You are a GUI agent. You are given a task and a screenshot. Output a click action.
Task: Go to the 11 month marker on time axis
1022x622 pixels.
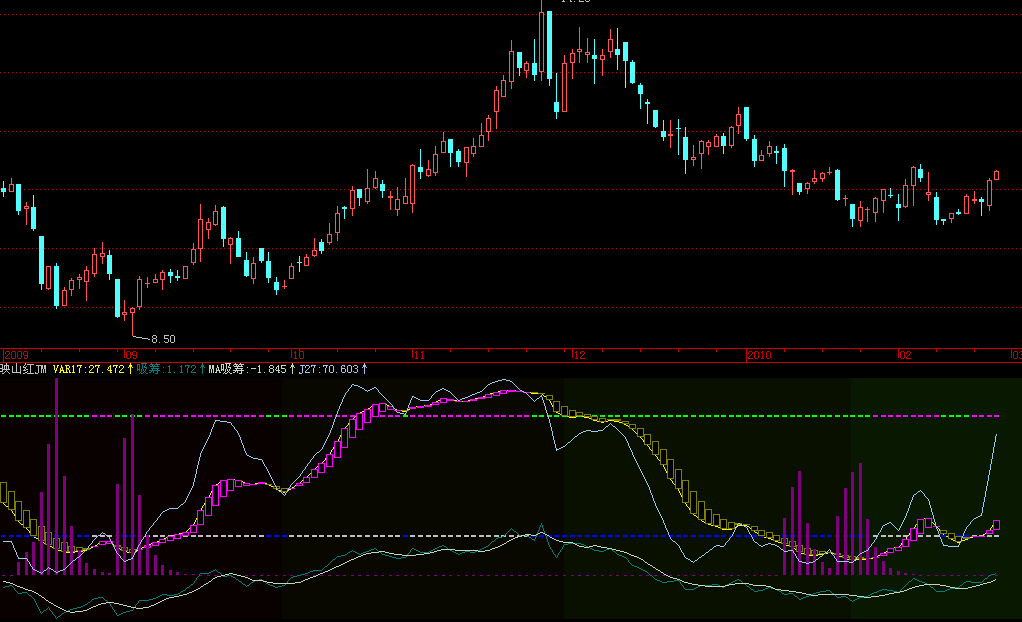[x=419, y=355]
